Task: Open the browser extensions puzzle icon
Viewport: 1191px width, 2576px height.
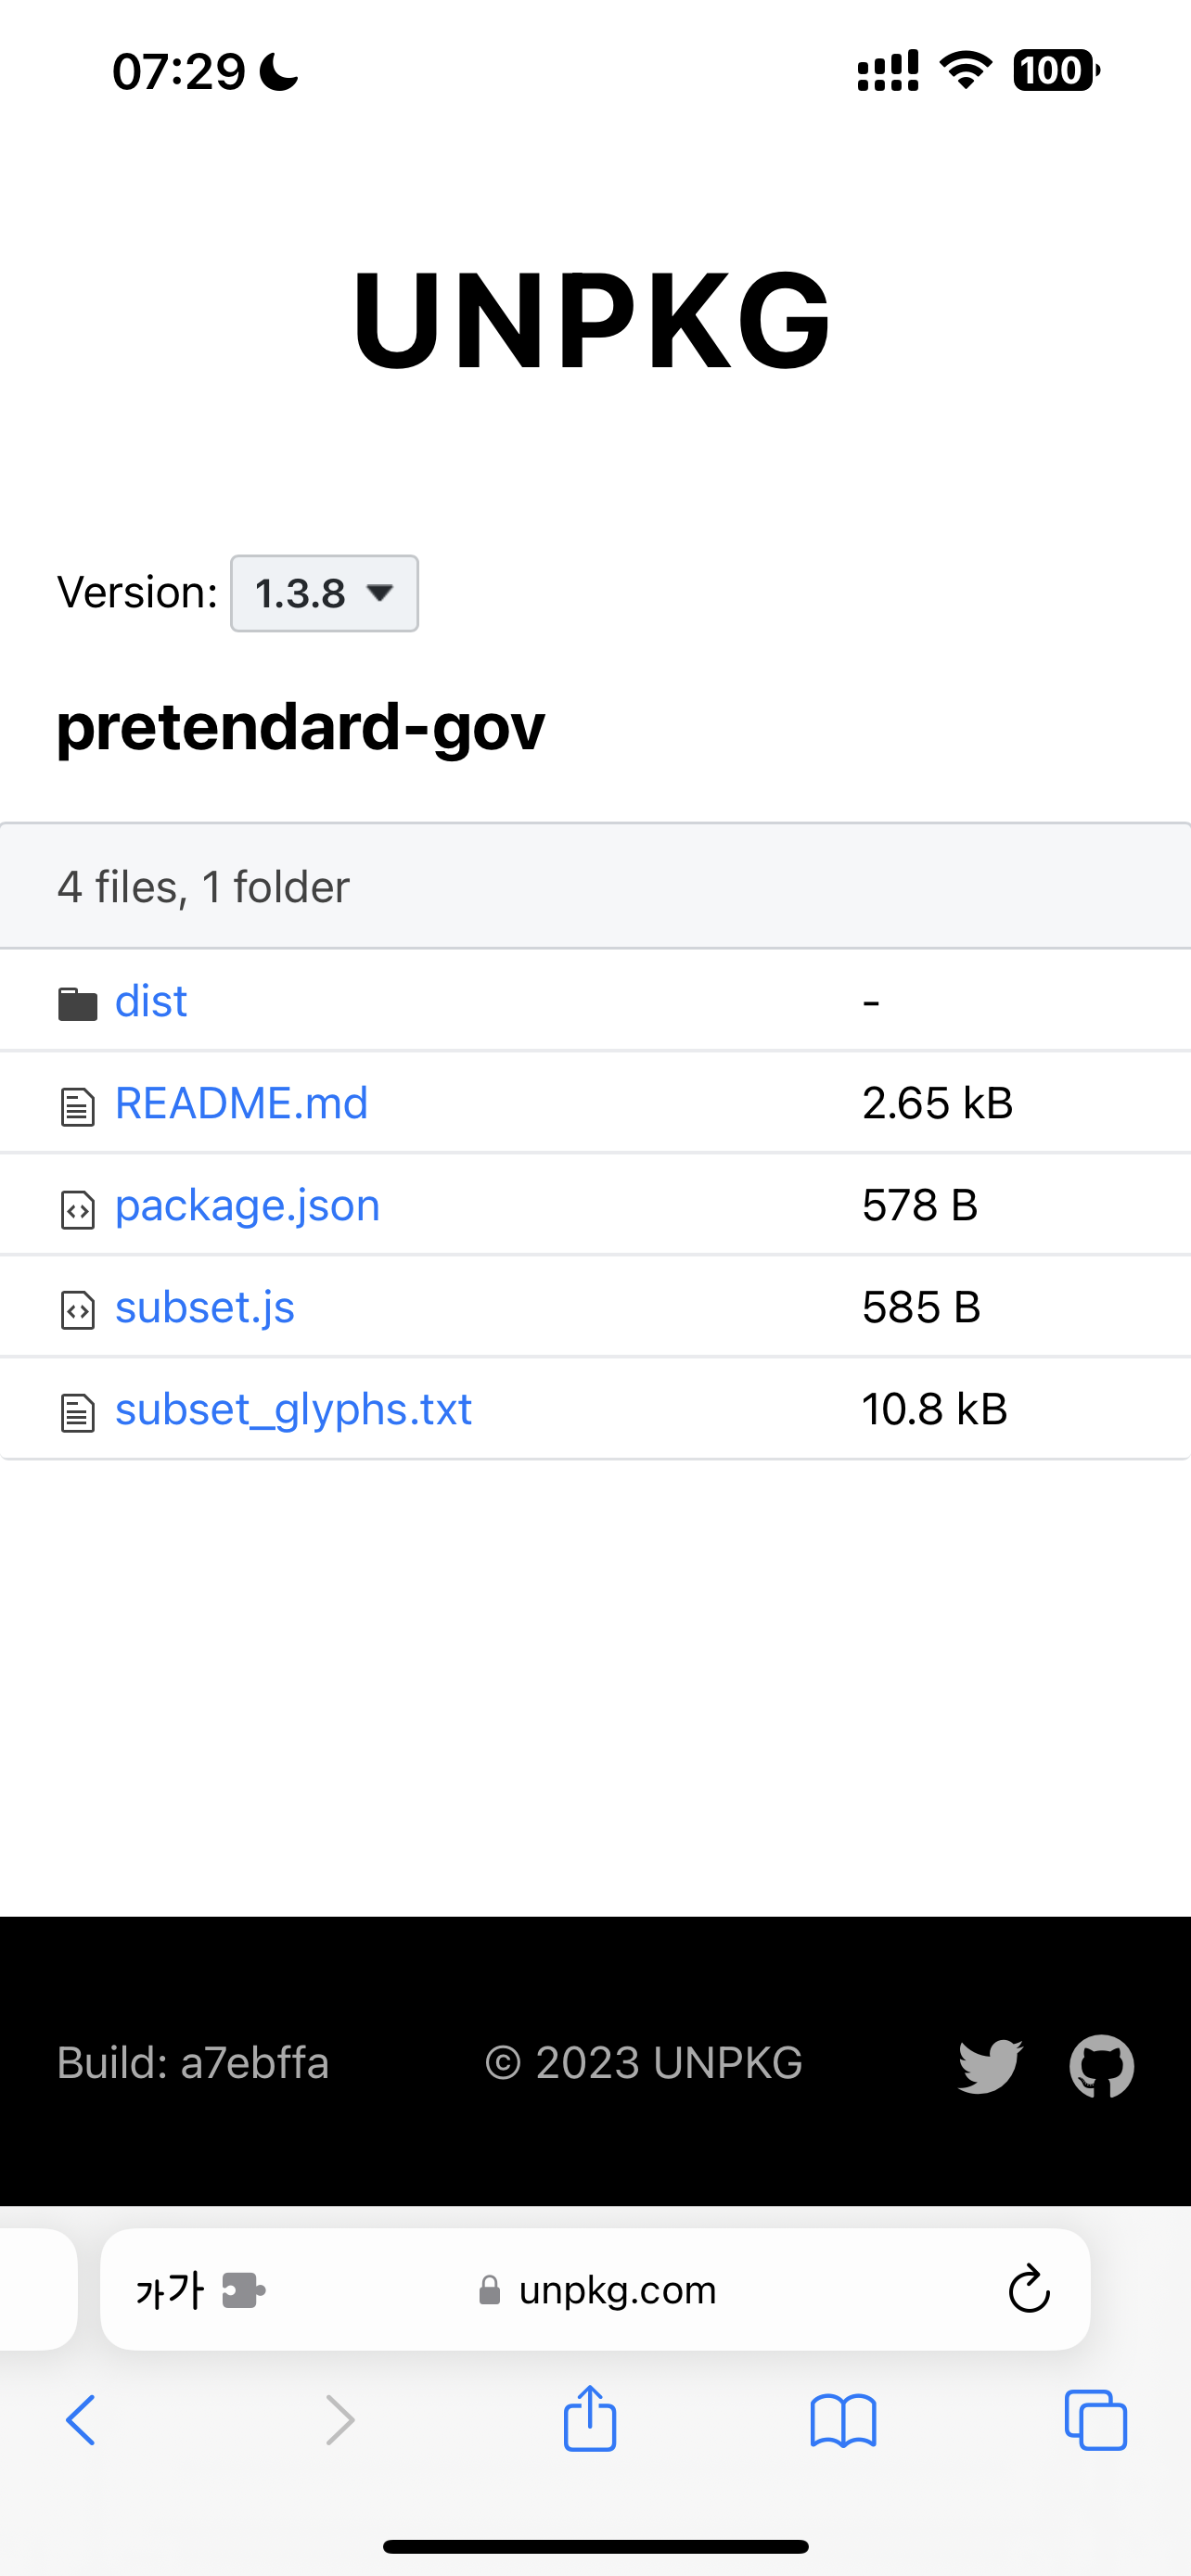Action: point(243,2290)
